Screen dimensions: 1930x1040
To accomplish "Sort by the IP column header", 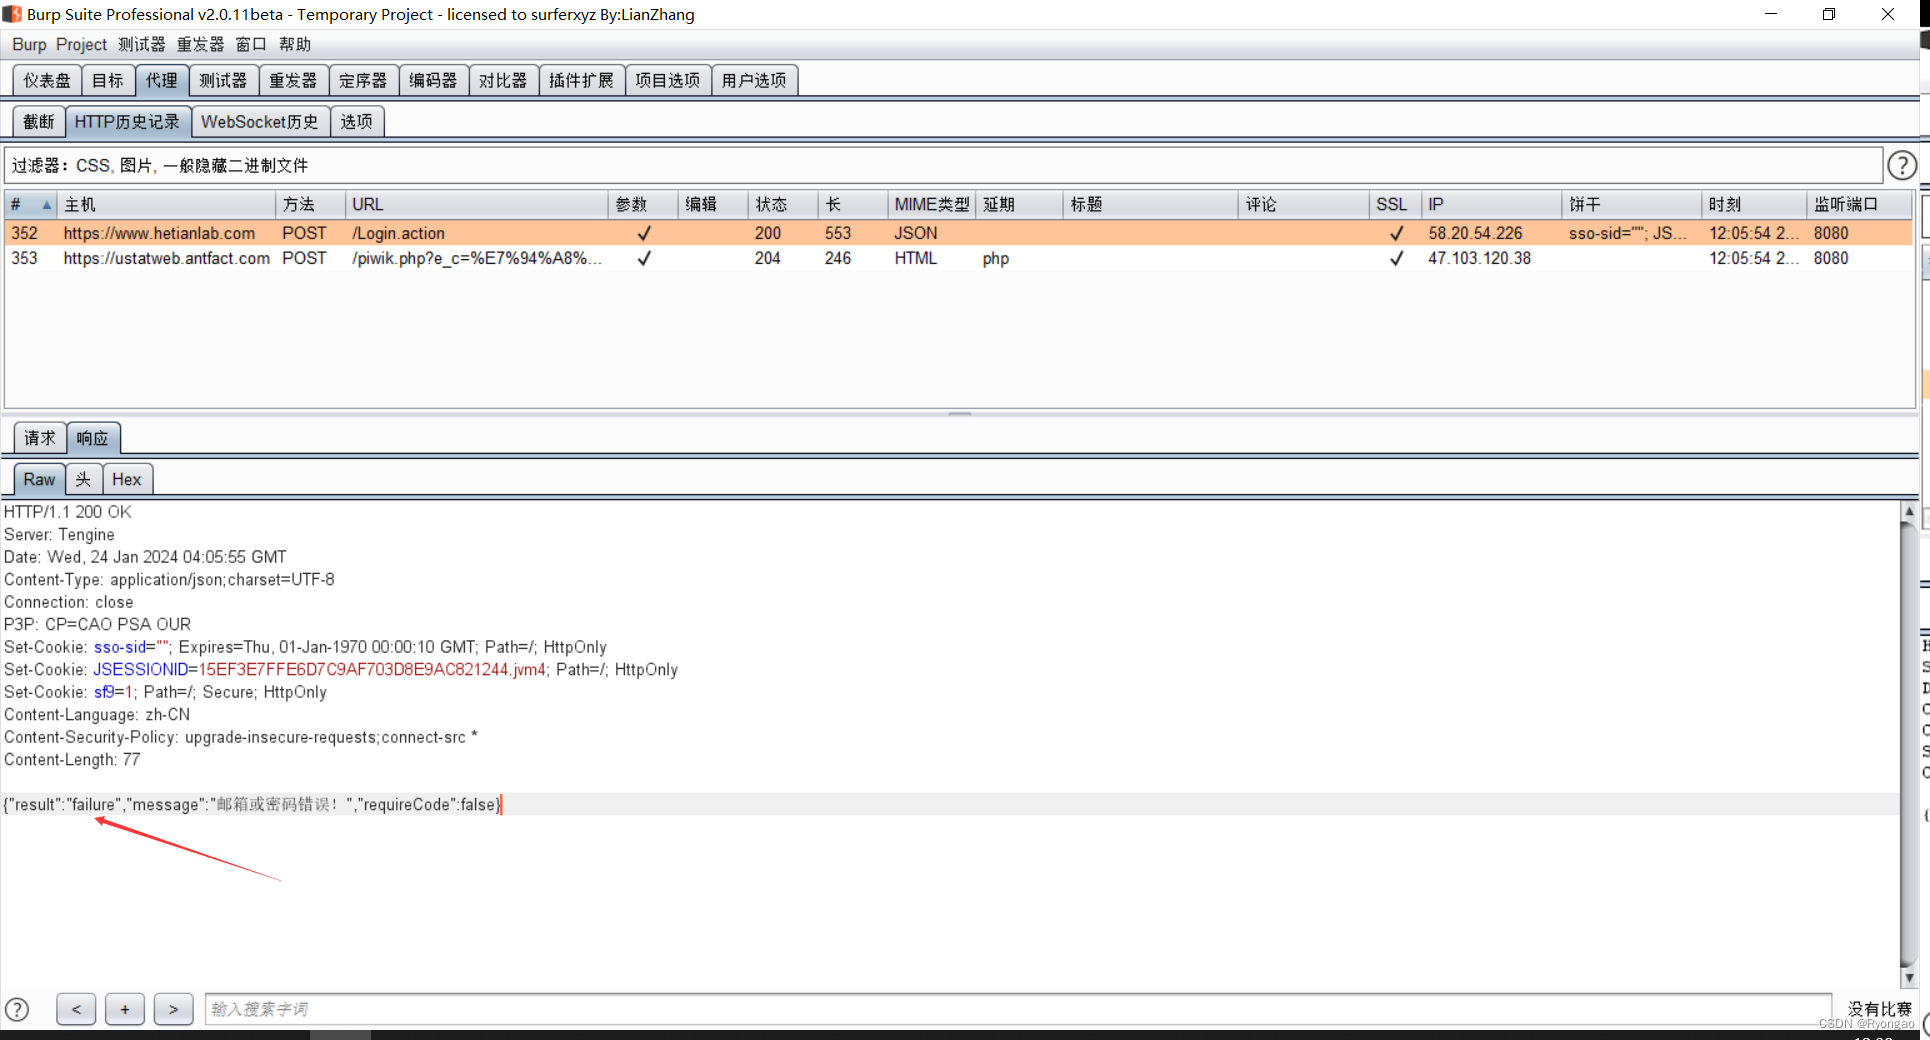I will click(1491, 204).
